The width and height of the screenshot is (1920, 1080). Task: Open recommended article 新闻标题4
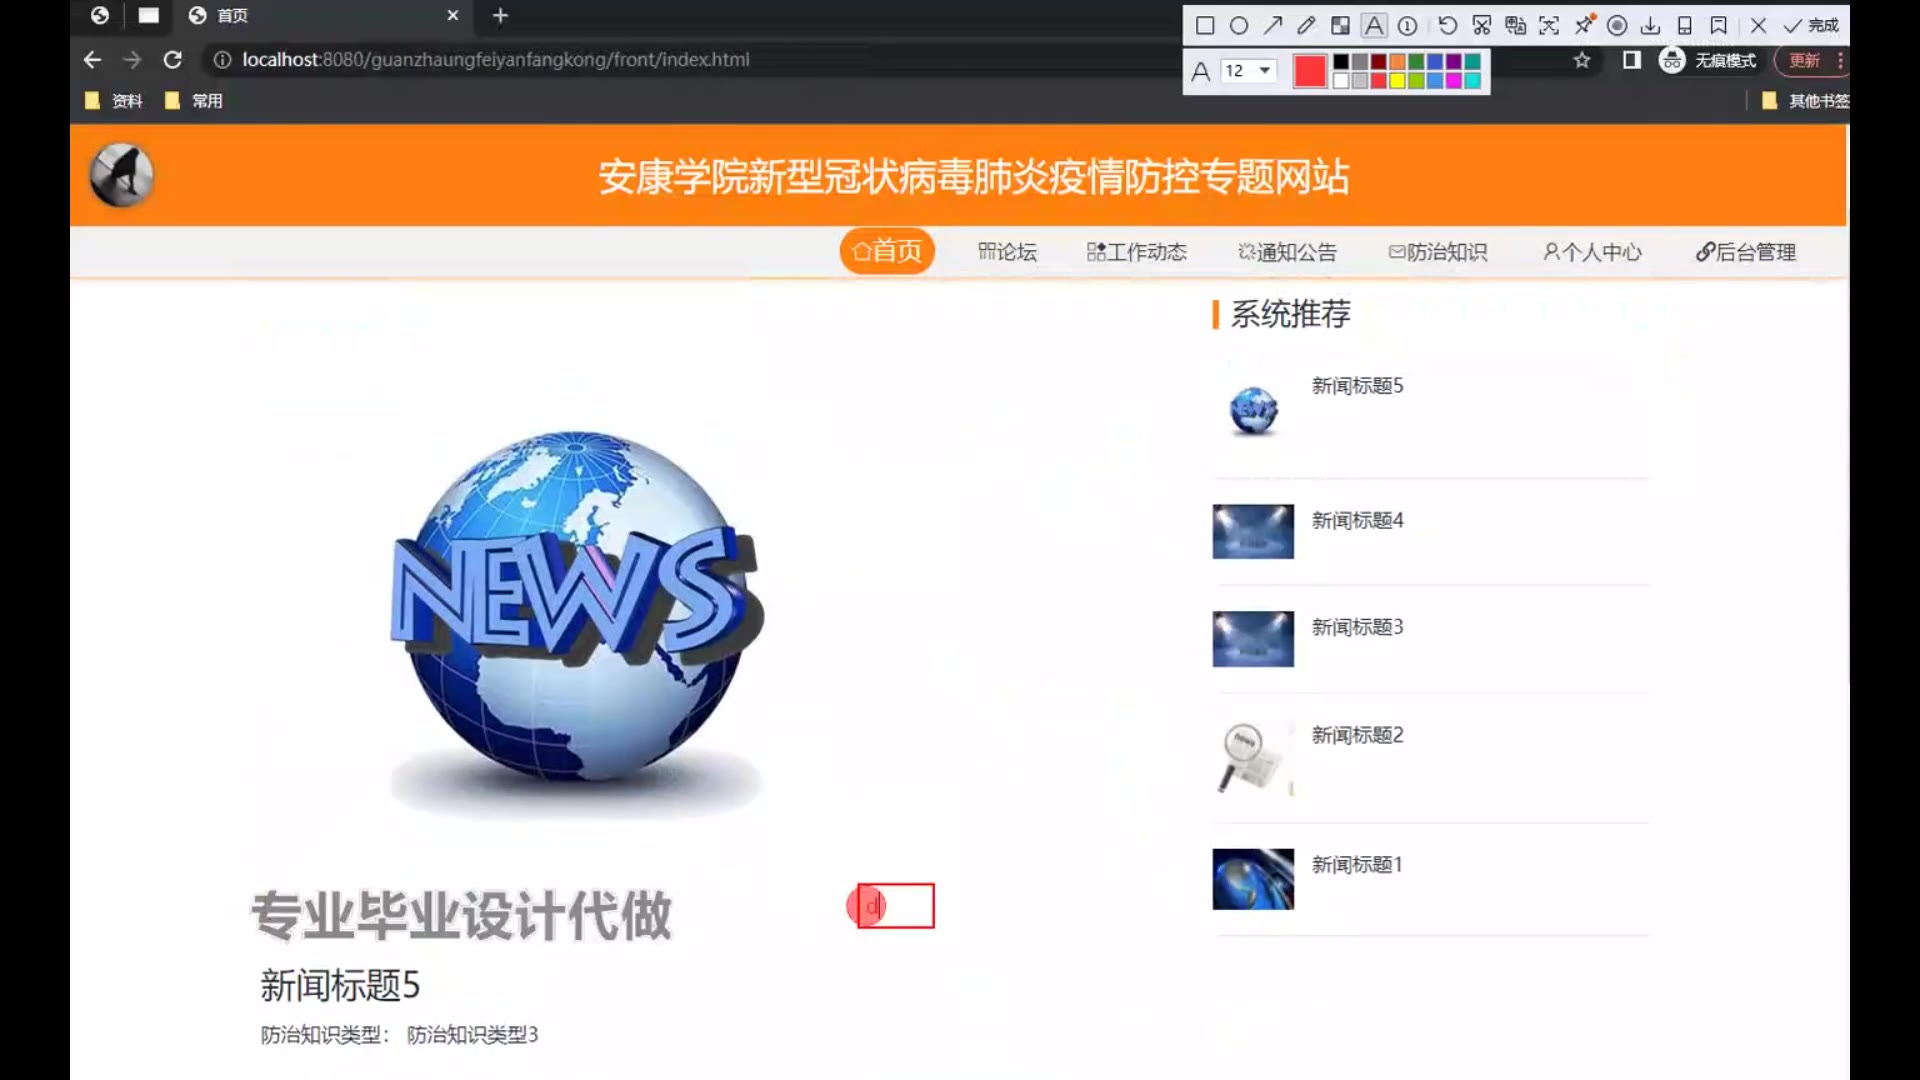[x=1357, y=521]
